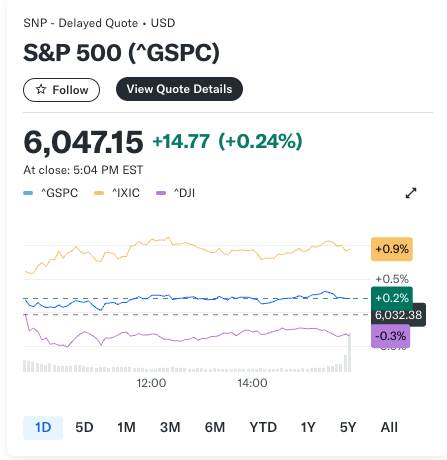Click the +0.9% Nasdaq change label
447x460 pixels.
coord(392,249)
